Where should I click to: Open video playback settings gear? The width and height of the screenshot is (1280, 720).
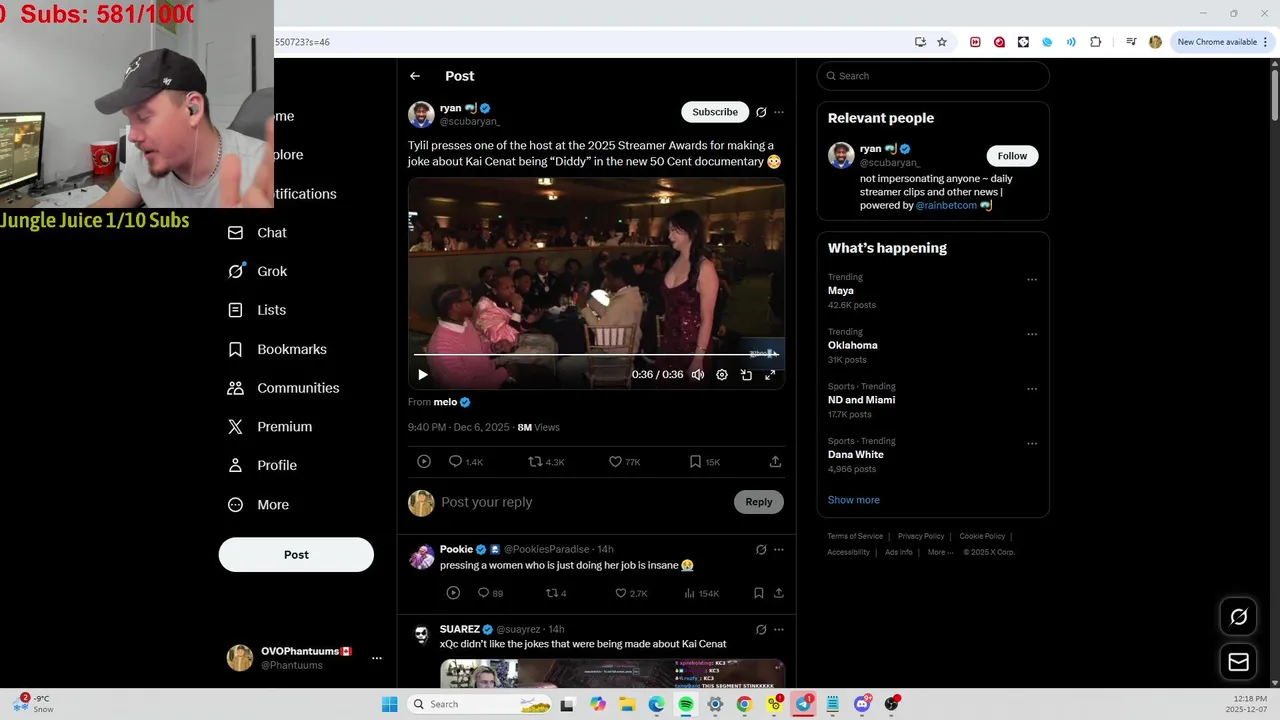722,375
